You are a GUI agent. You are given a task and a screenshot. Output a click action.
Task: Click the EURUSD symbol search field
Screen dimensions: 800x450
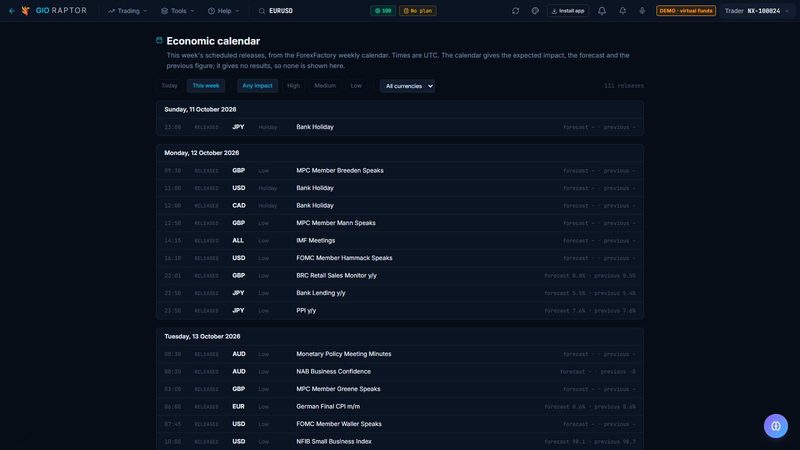281,11
